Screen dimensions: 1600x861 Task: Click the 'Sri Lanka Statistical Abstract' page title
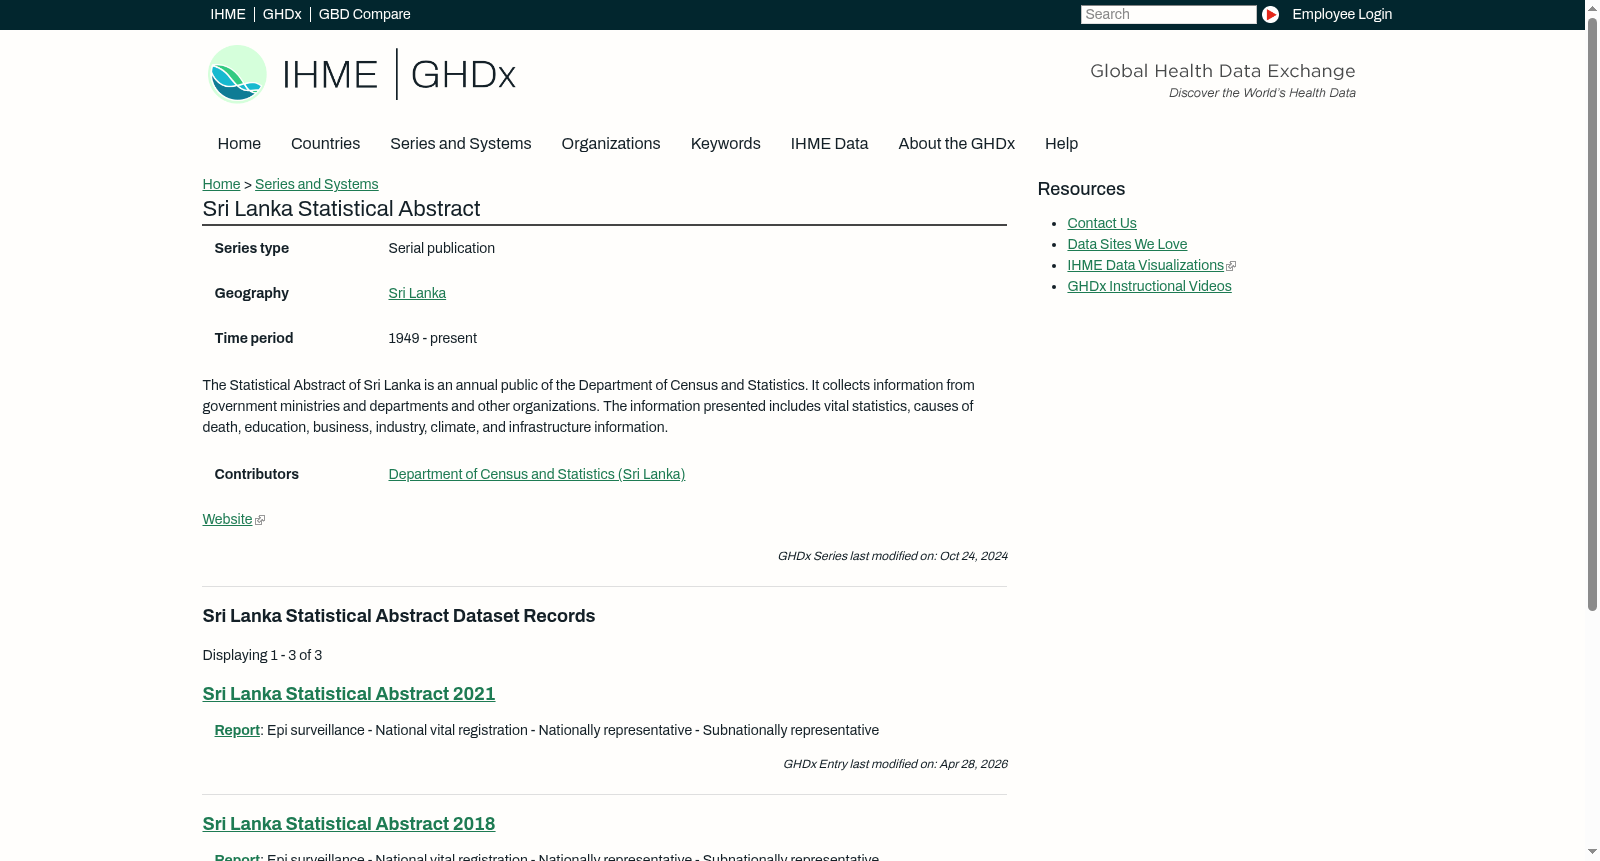tap(341, 209)
